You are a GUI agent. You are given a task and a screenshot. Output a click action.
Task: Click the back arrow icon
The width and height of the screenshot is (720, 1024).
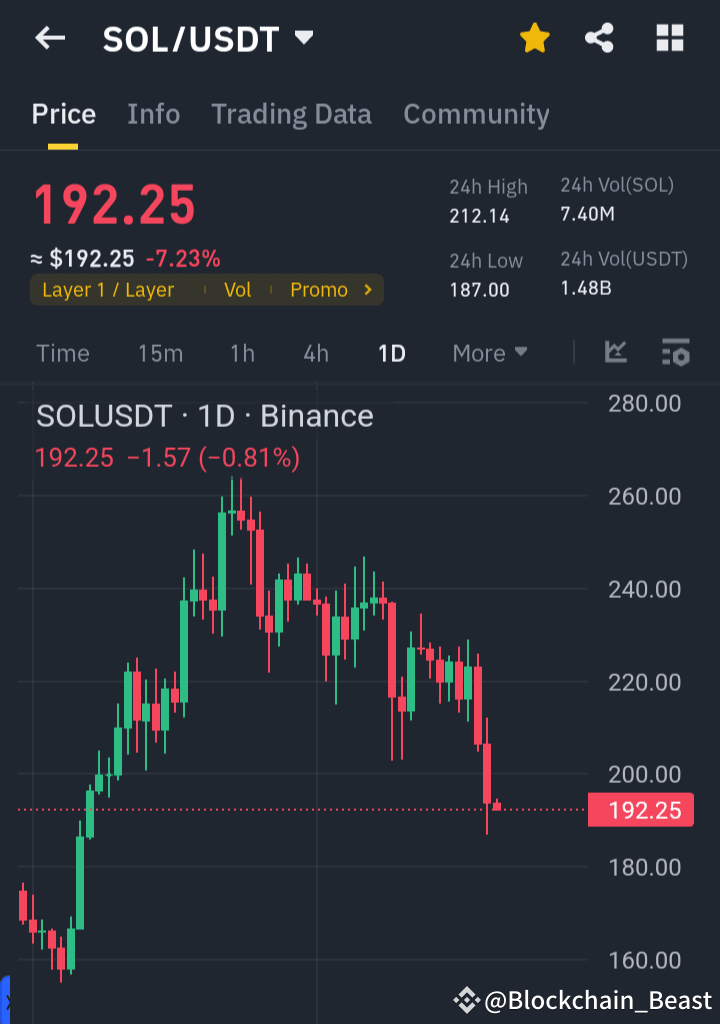point(50,38)
